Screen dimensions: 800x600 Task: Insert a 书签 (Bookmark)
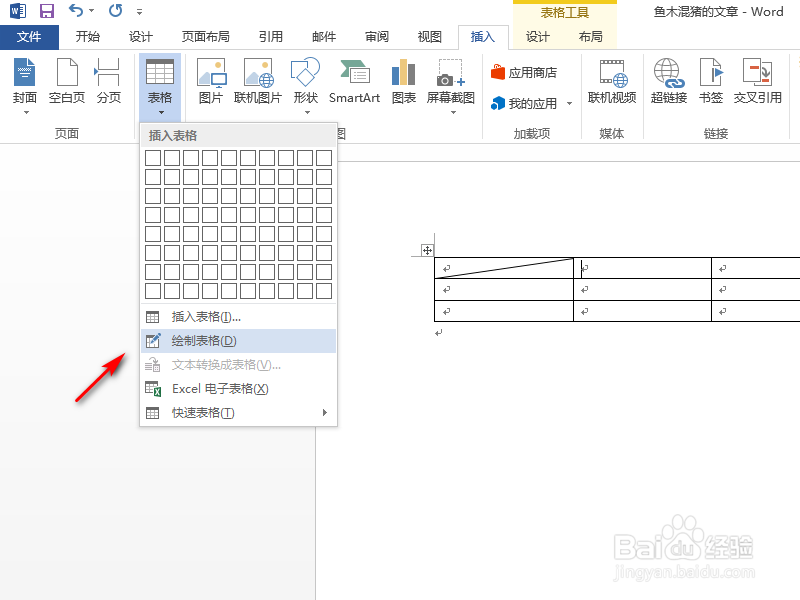(711, 81)
